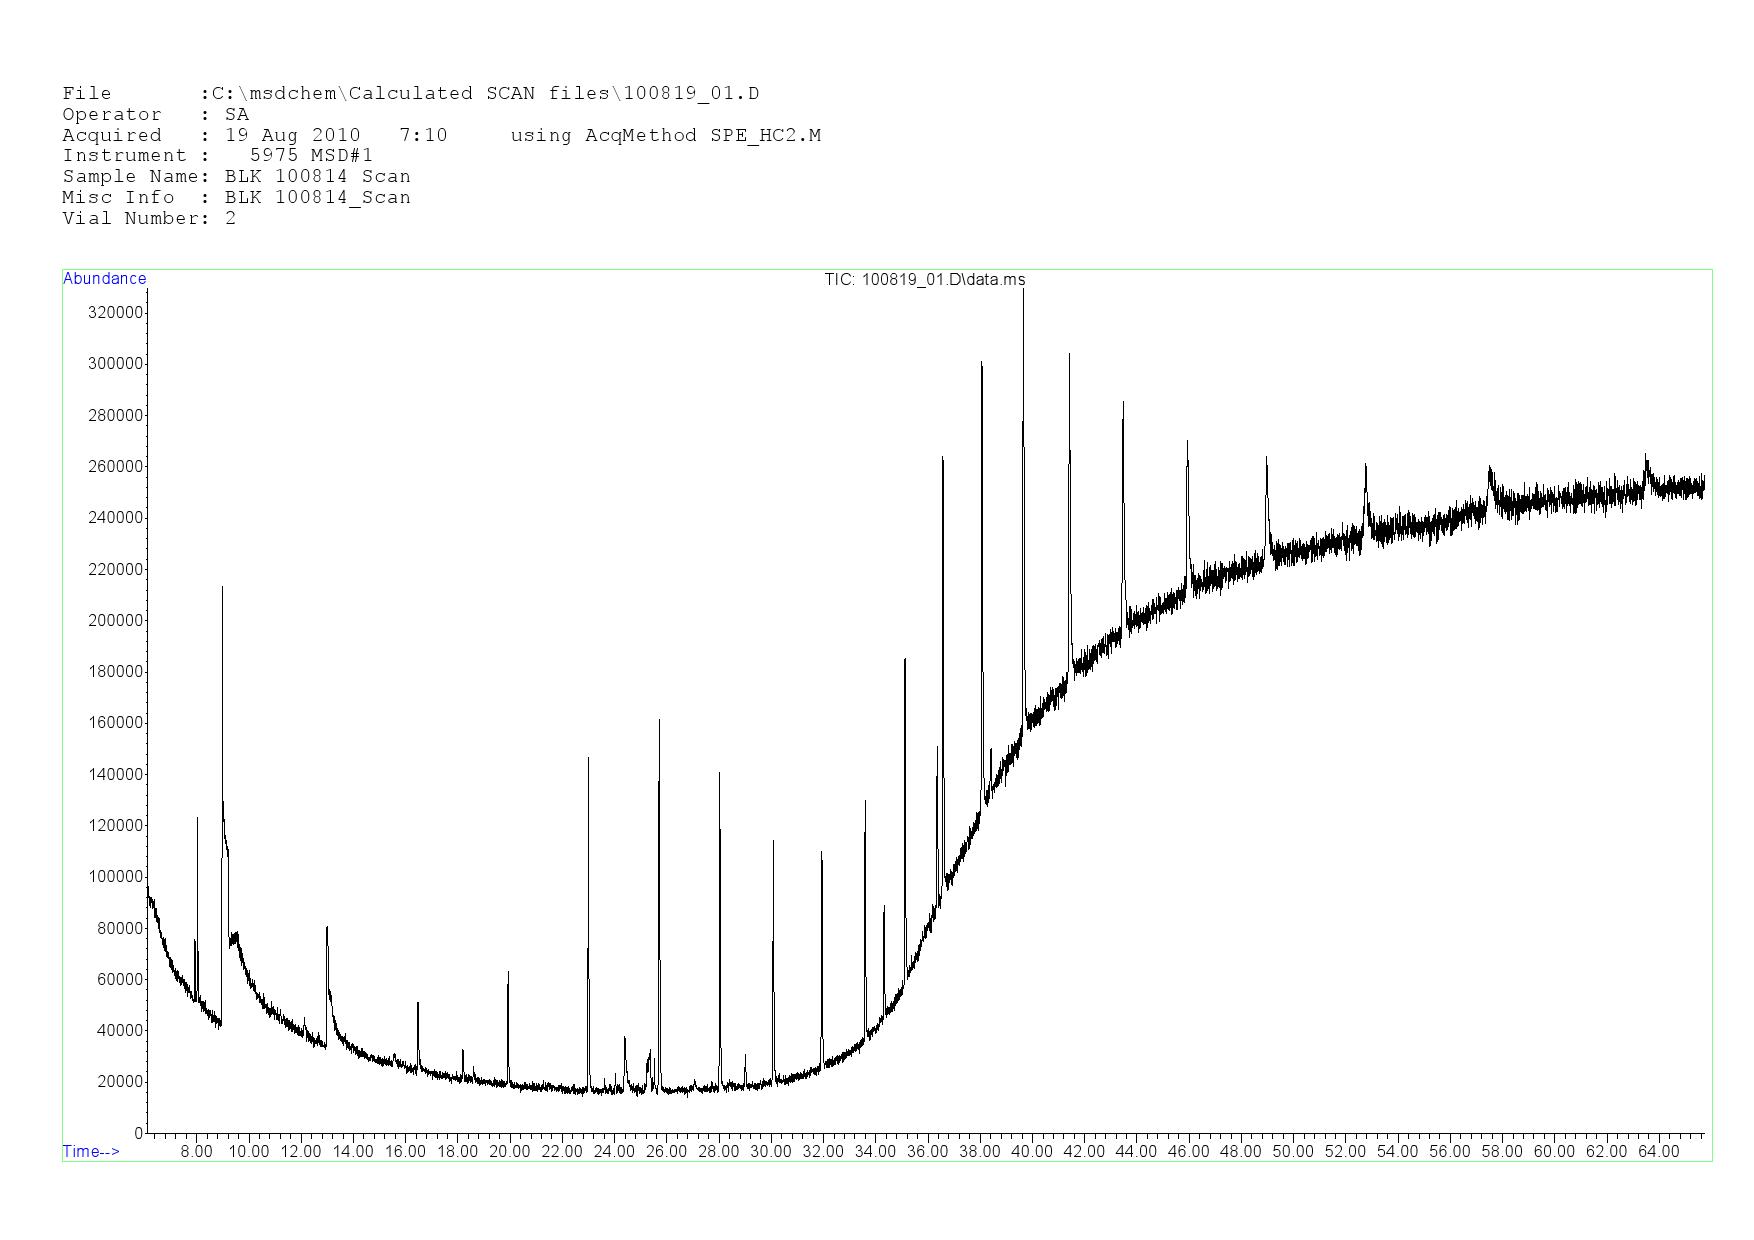Click the 320000 tick on abundance axis

pos(115,313)
